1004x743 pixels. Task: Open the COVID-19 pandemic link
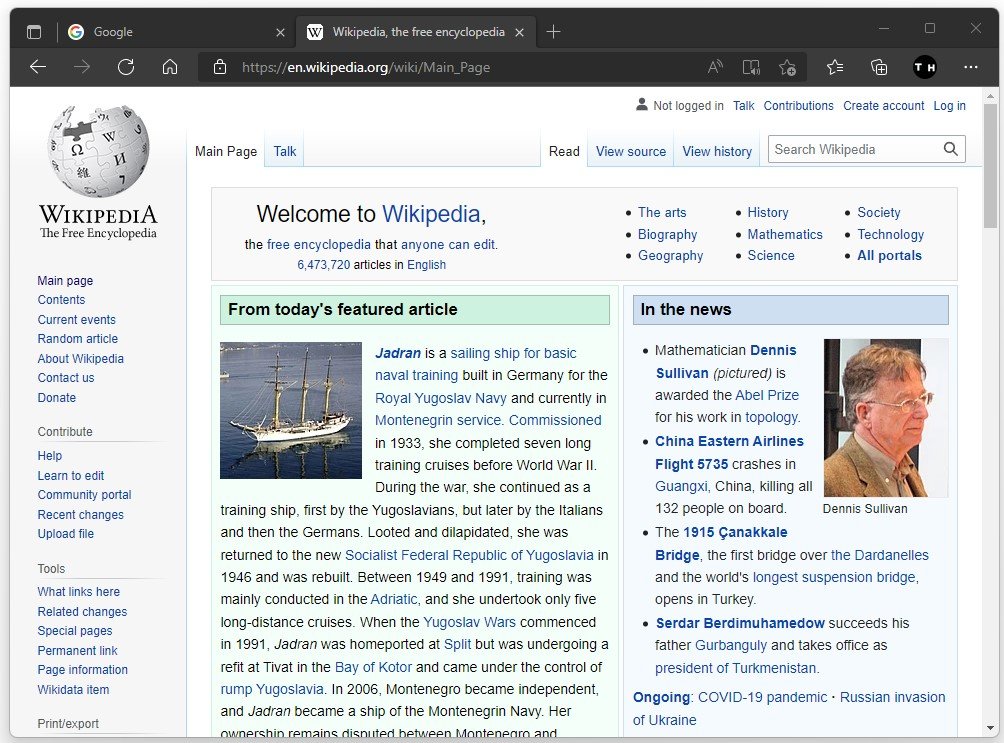coord(762,698)
